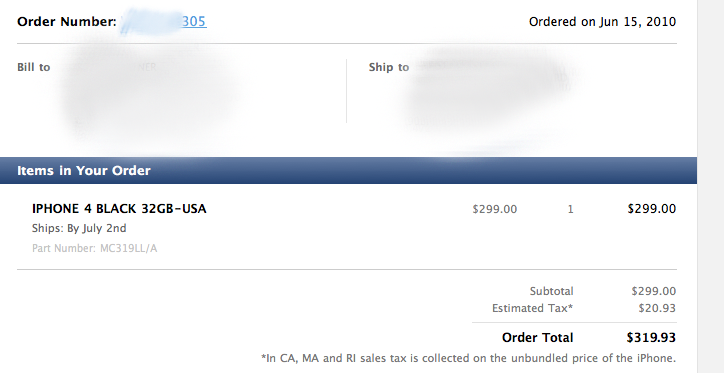Click the CA, MA and RI sales tax footnote
The image size is (724, 373).
click(468, 358)
